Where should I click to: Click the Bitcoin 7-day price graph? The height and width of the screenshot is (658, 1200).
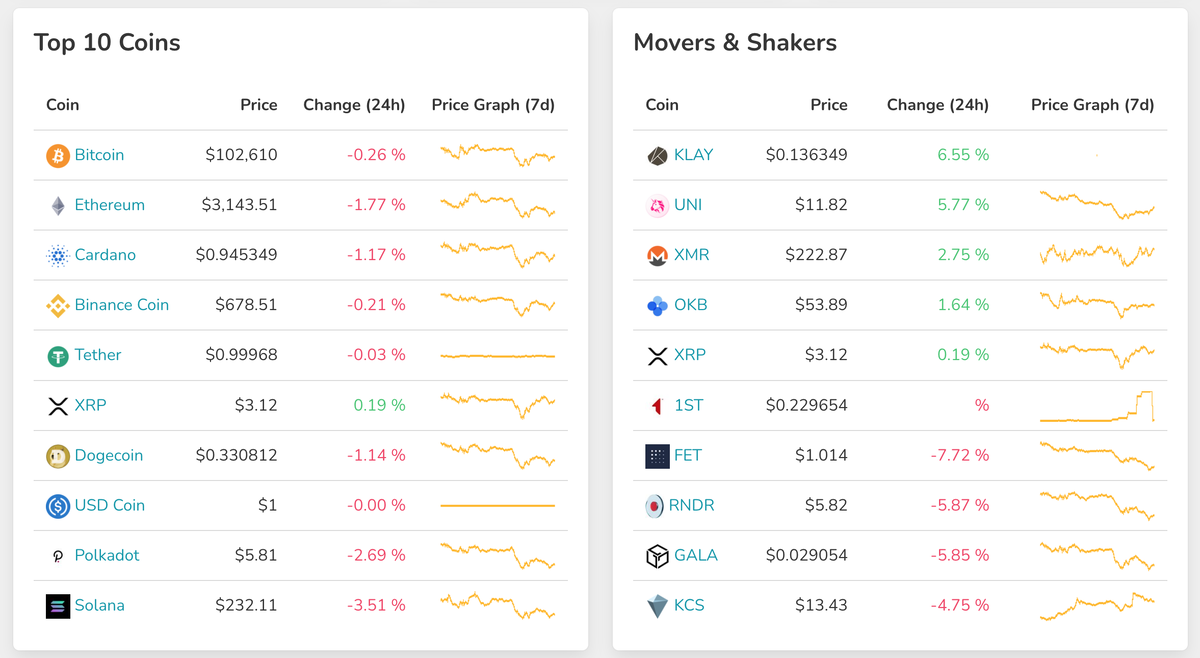pyautogui.click(x=497, y=155)
